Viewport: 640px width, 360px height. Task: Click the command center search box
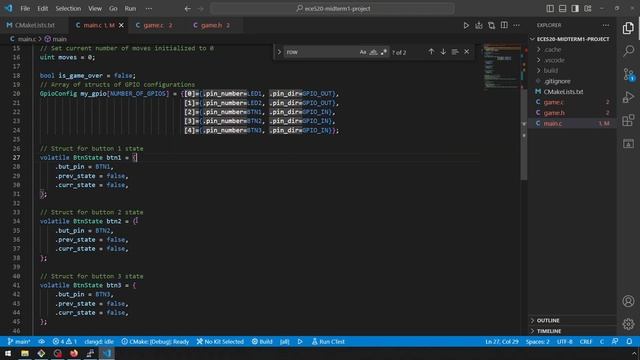click(332, 9)
